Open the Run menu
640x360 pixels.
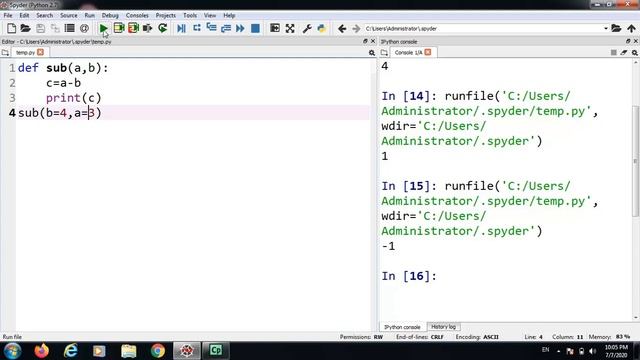point(90,16)
